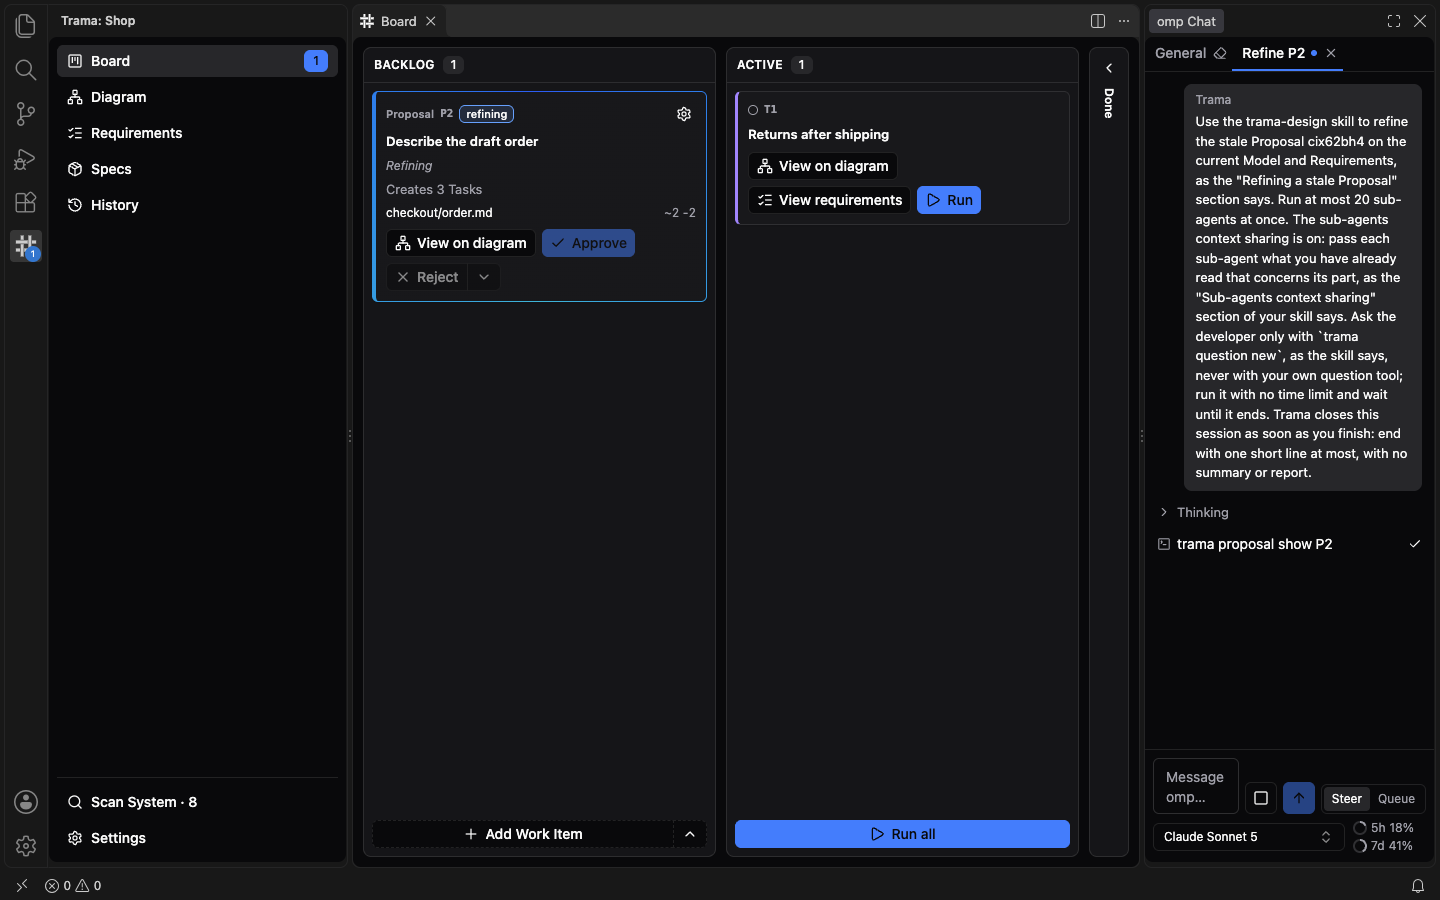Click Add Work Item

click(x=523, y=834)
